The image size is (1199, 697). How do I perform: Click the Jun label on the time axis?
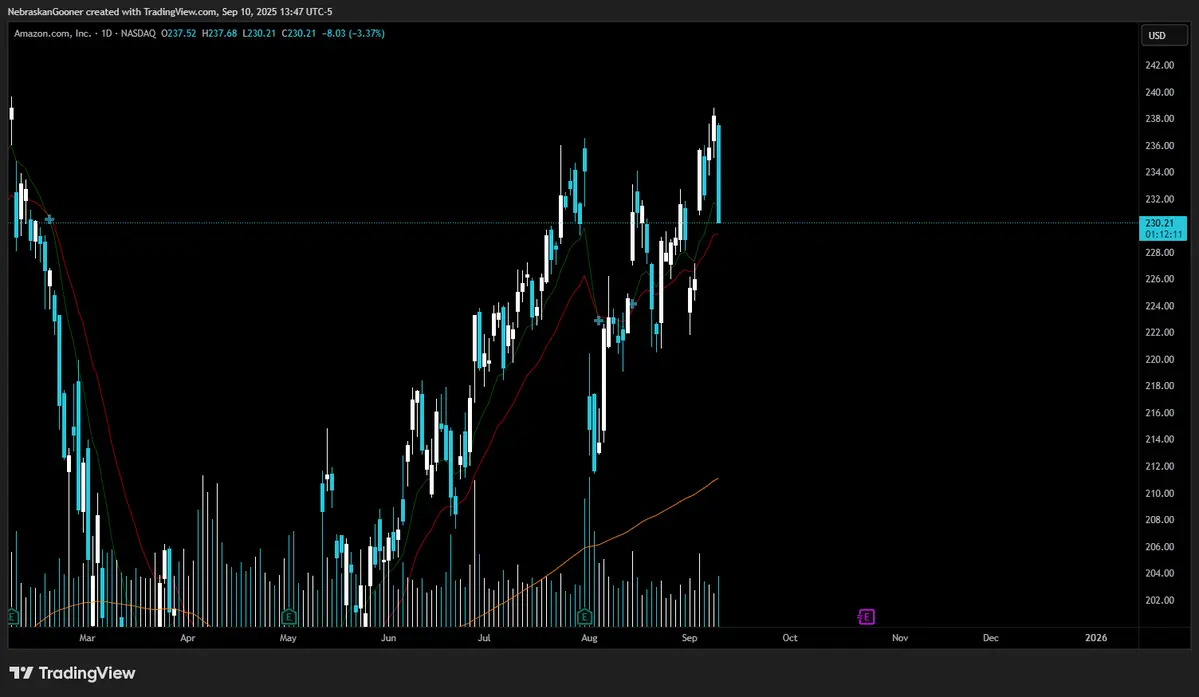[388, 637]
